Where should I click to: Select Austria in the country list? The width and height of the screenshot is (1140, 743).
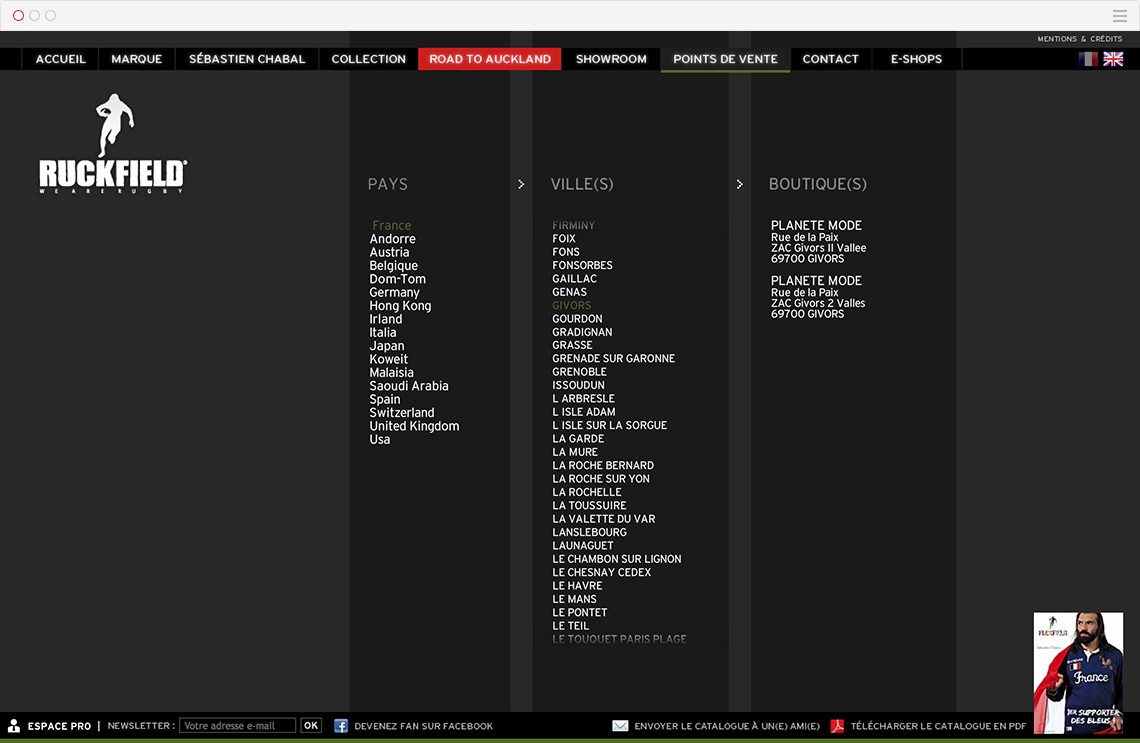[389, 252]
